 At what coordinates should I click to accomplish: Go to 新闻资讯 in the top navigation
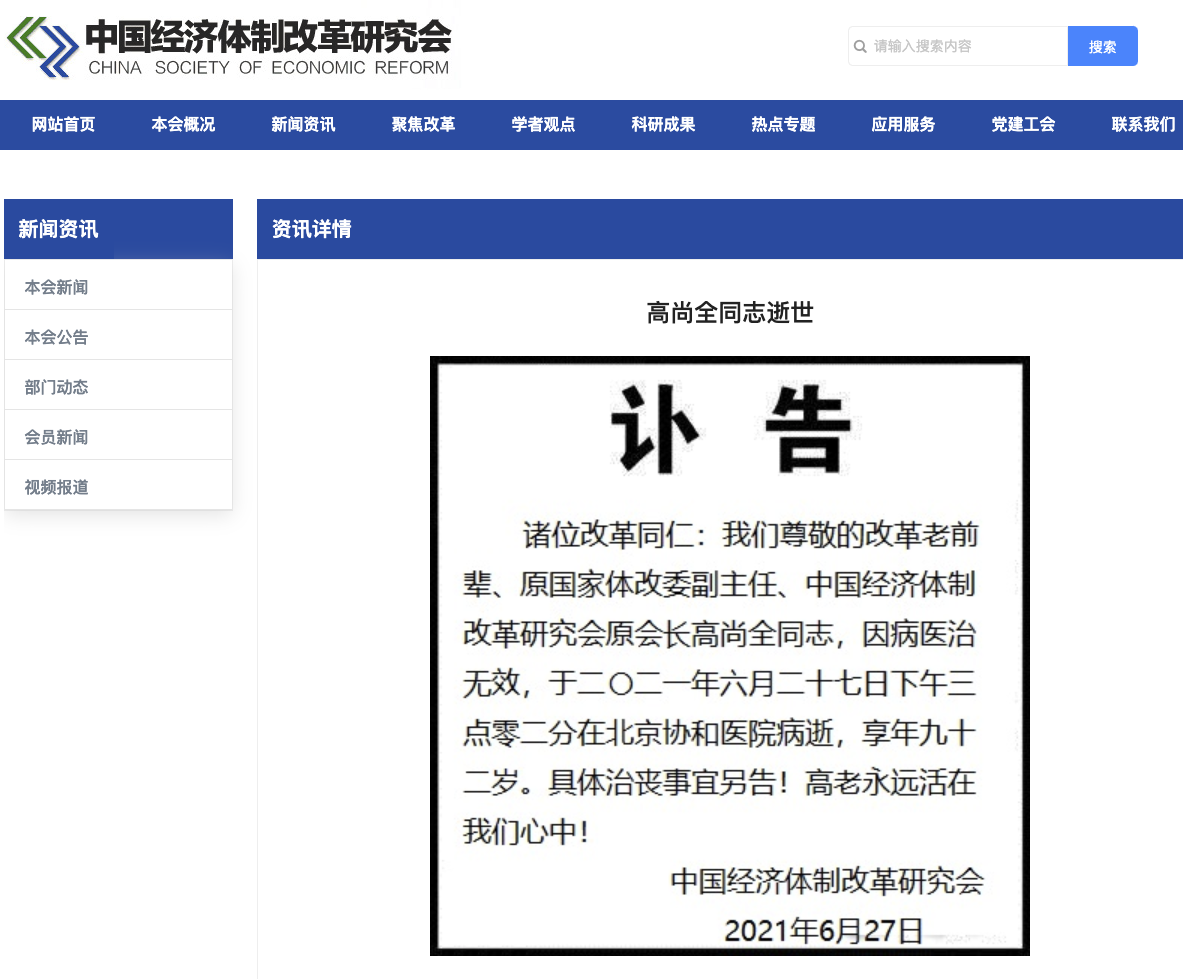point(303,124)
